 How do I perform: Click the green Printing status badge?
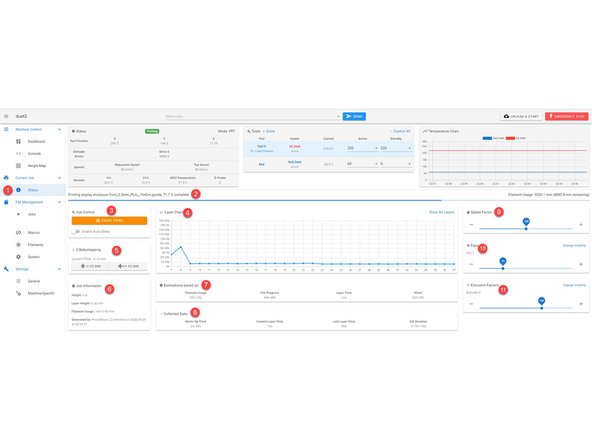pos(152,131)
